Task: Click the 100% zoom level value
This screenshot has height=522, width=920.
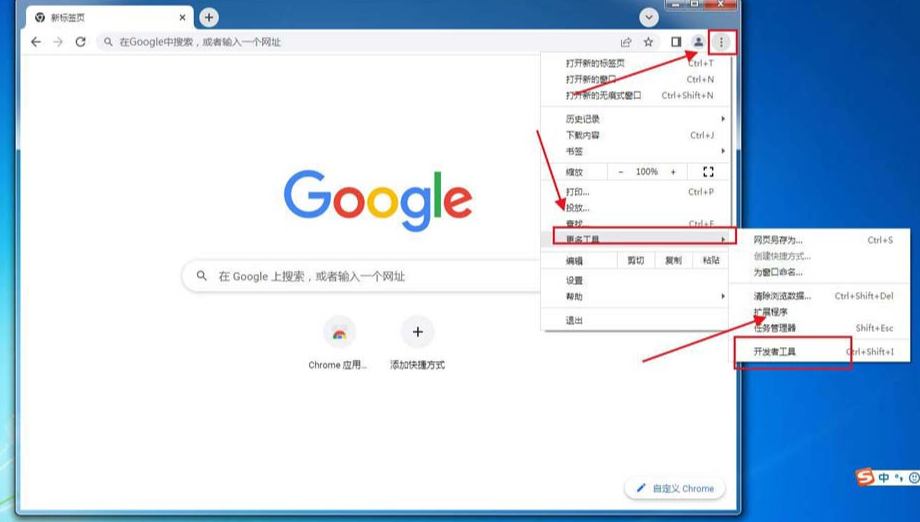Action: pyautogui.click(x=647, y=172)
